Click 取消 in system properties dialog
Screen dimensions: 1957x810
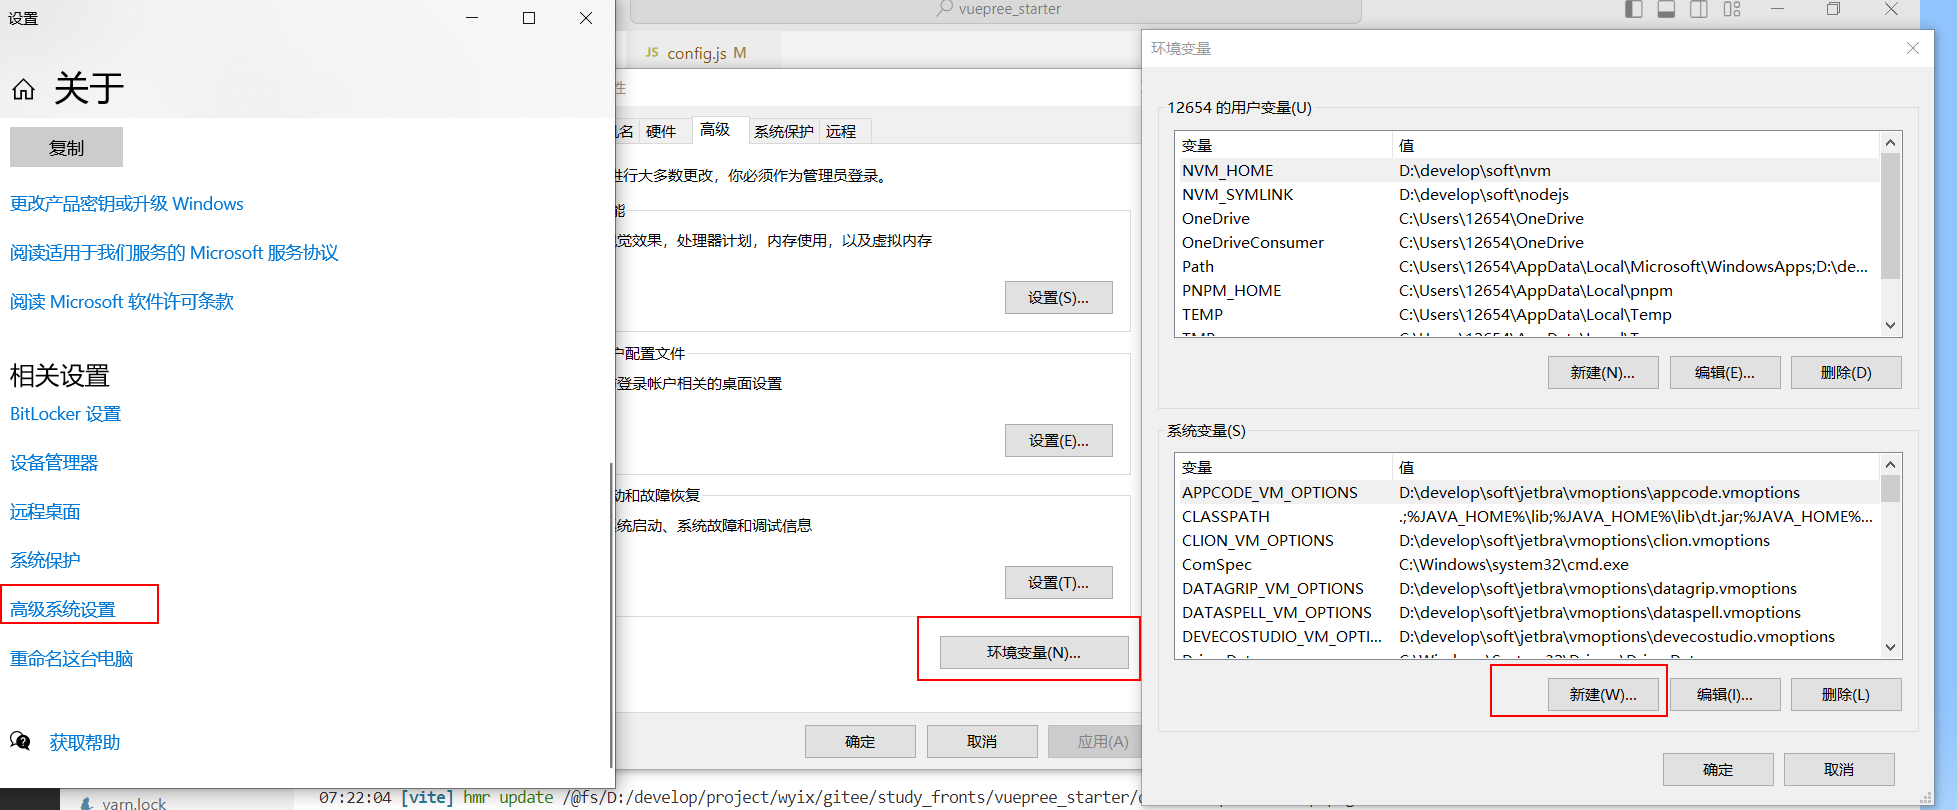tap(982, 742)
